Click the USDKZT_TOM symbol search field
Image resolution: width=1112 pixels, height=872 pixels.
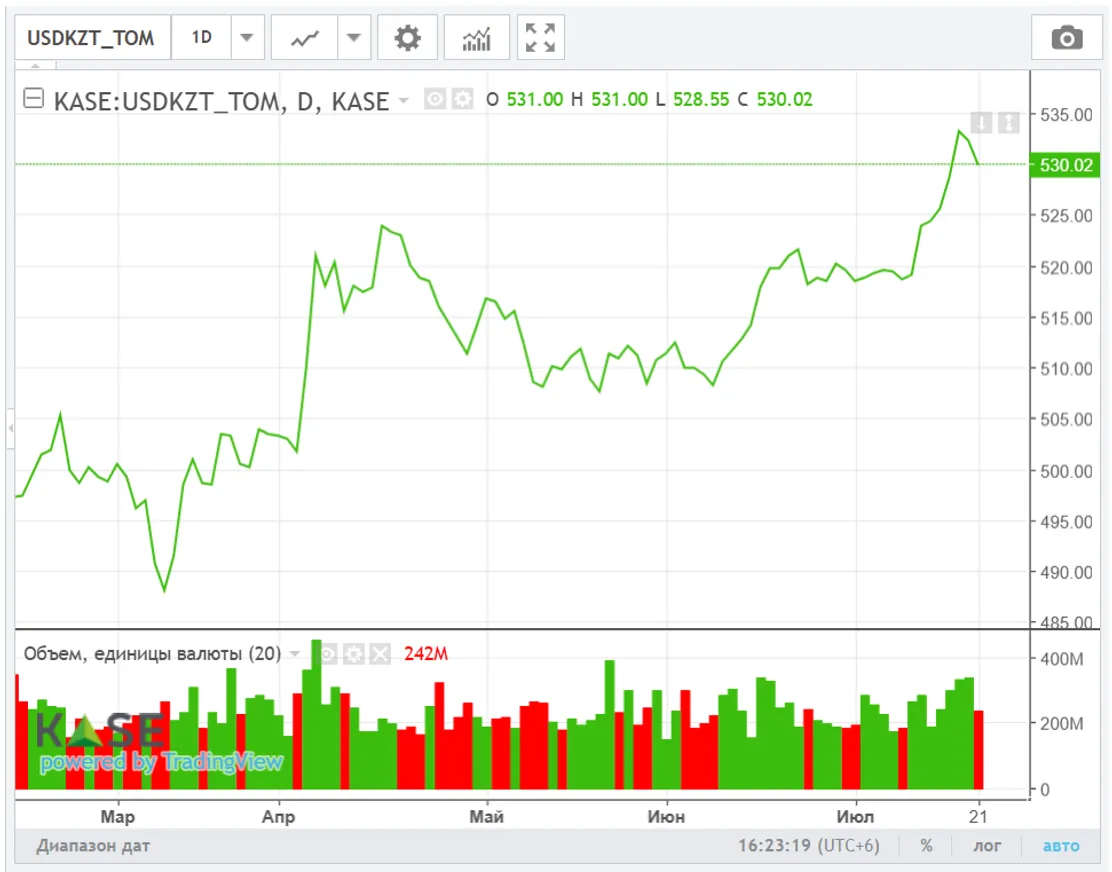tap(91, 38)
